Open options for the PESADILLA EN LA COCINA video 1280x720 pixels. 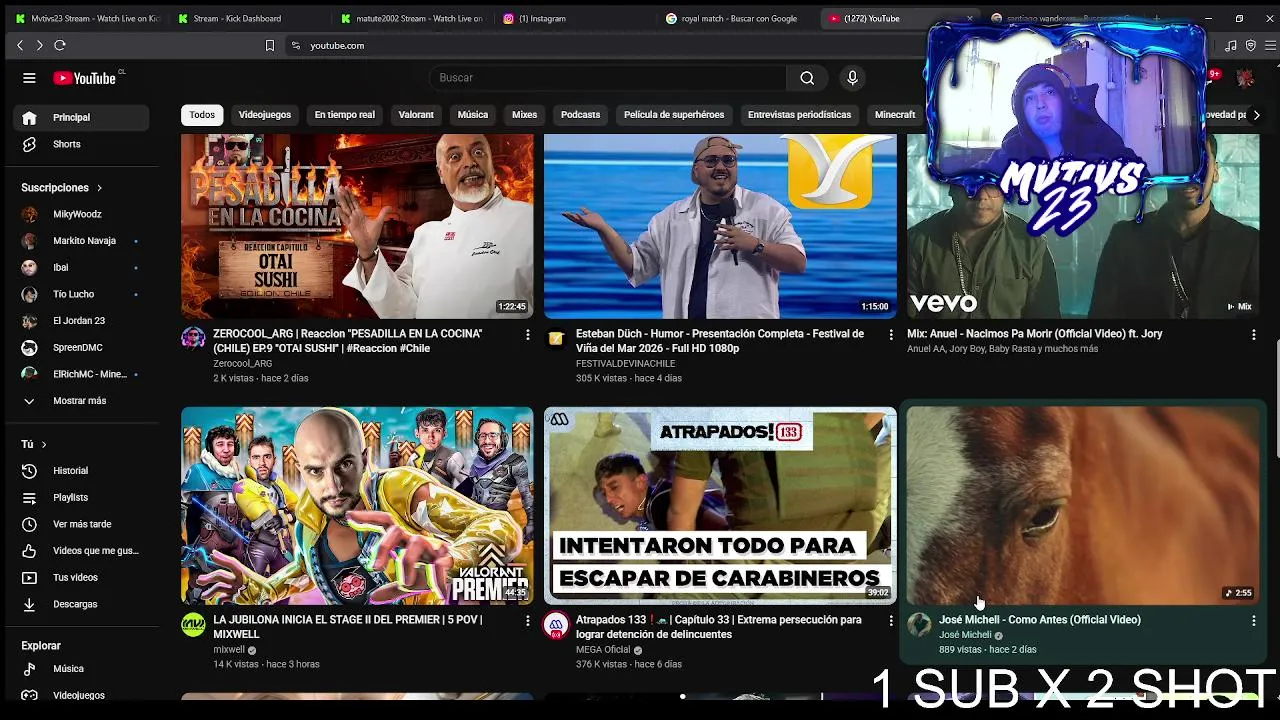pos(528,335)
